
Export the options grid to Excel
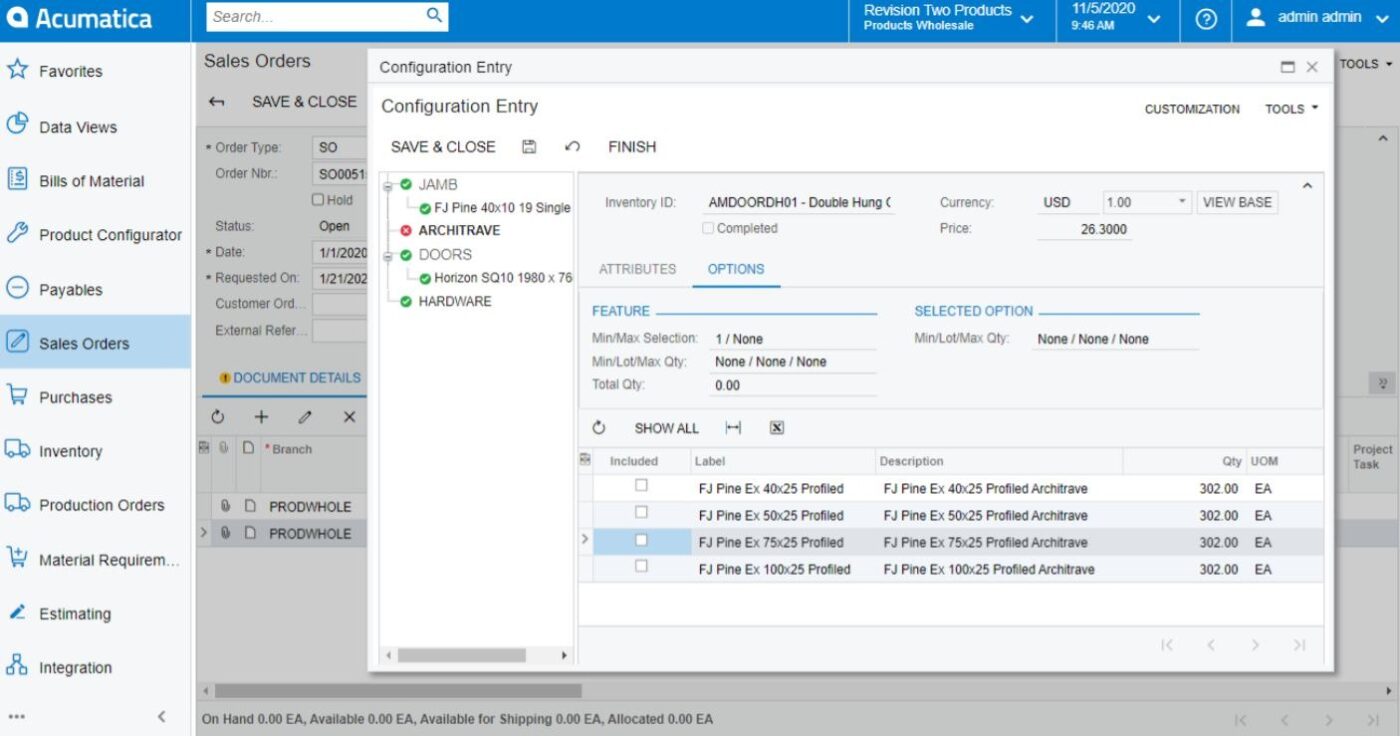(775, 428)
